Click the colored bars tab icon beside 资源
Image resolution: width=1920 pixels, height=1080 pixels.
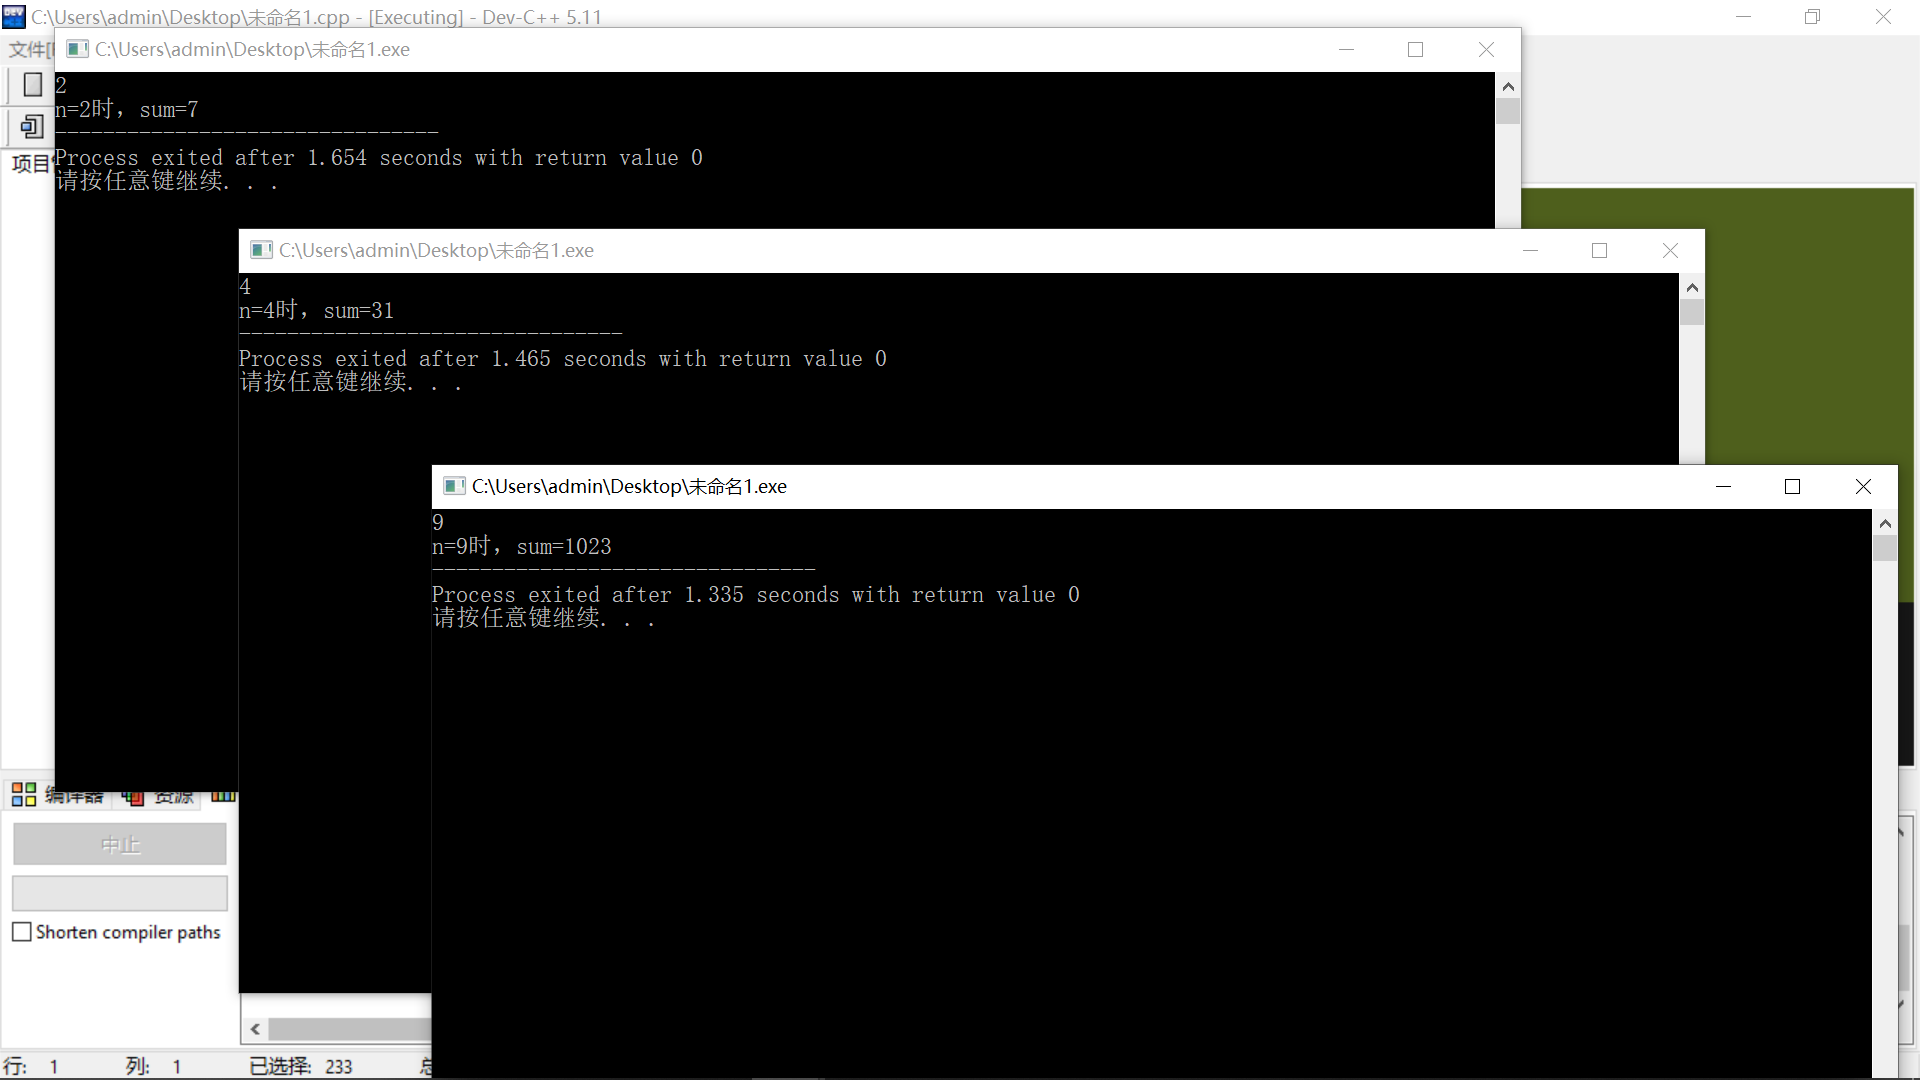223,796
